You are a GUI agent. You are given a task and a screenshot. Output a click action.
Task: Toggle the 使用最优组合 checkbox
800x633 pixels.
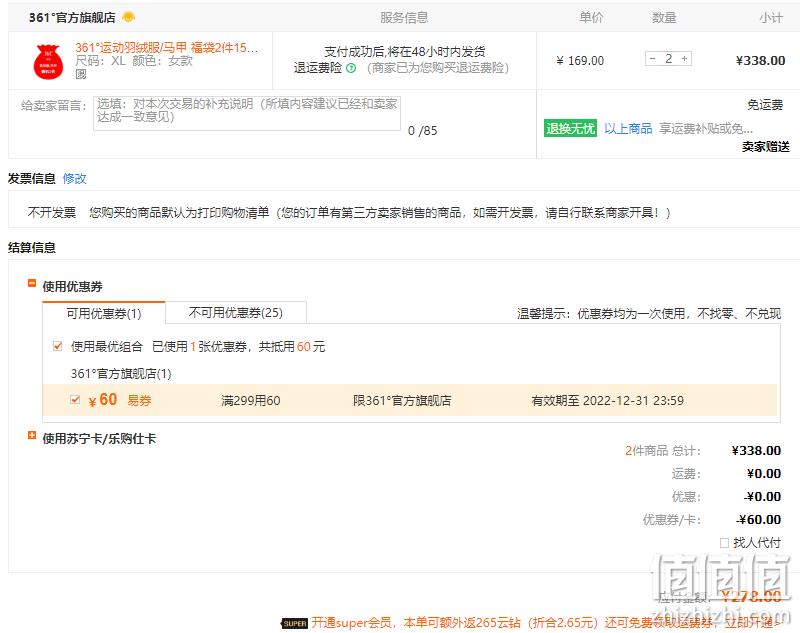click(x=58, y=346)
